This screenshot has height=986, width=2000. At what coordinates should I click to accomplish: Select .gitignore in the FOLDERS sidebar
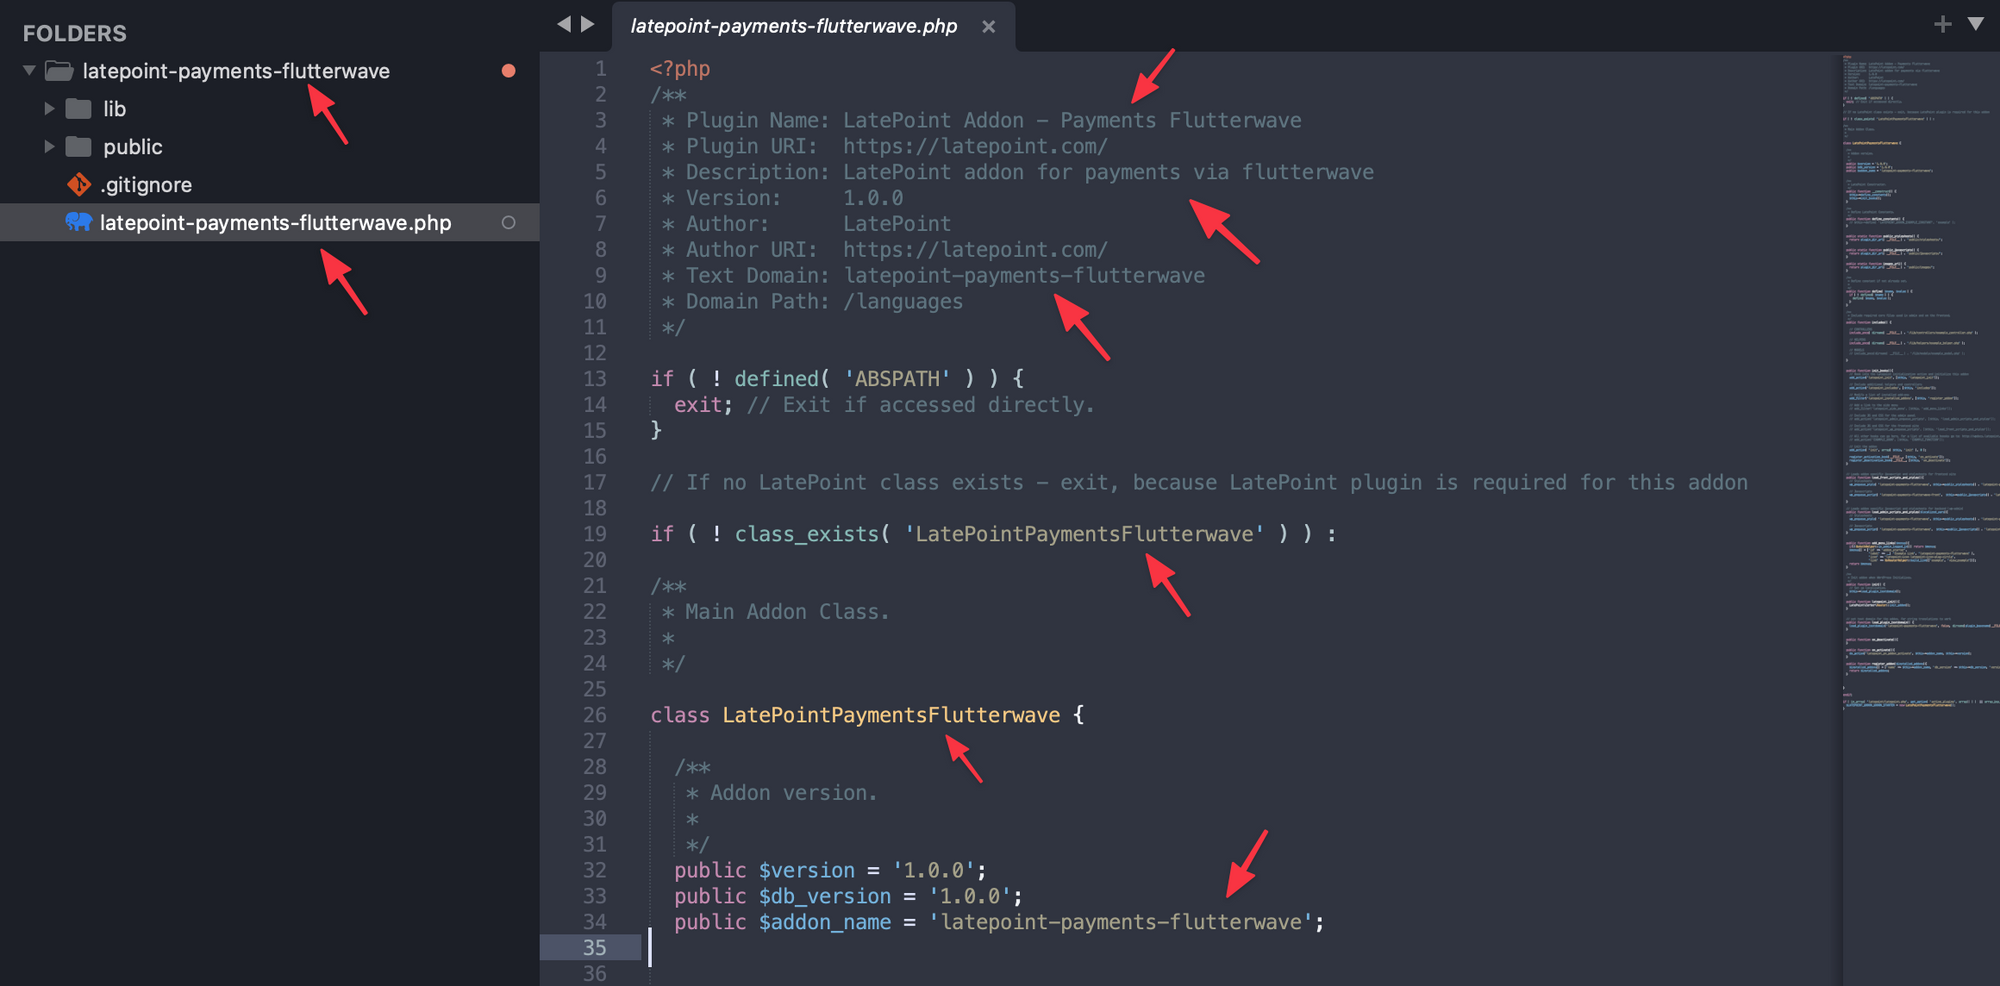pos(145,184)
